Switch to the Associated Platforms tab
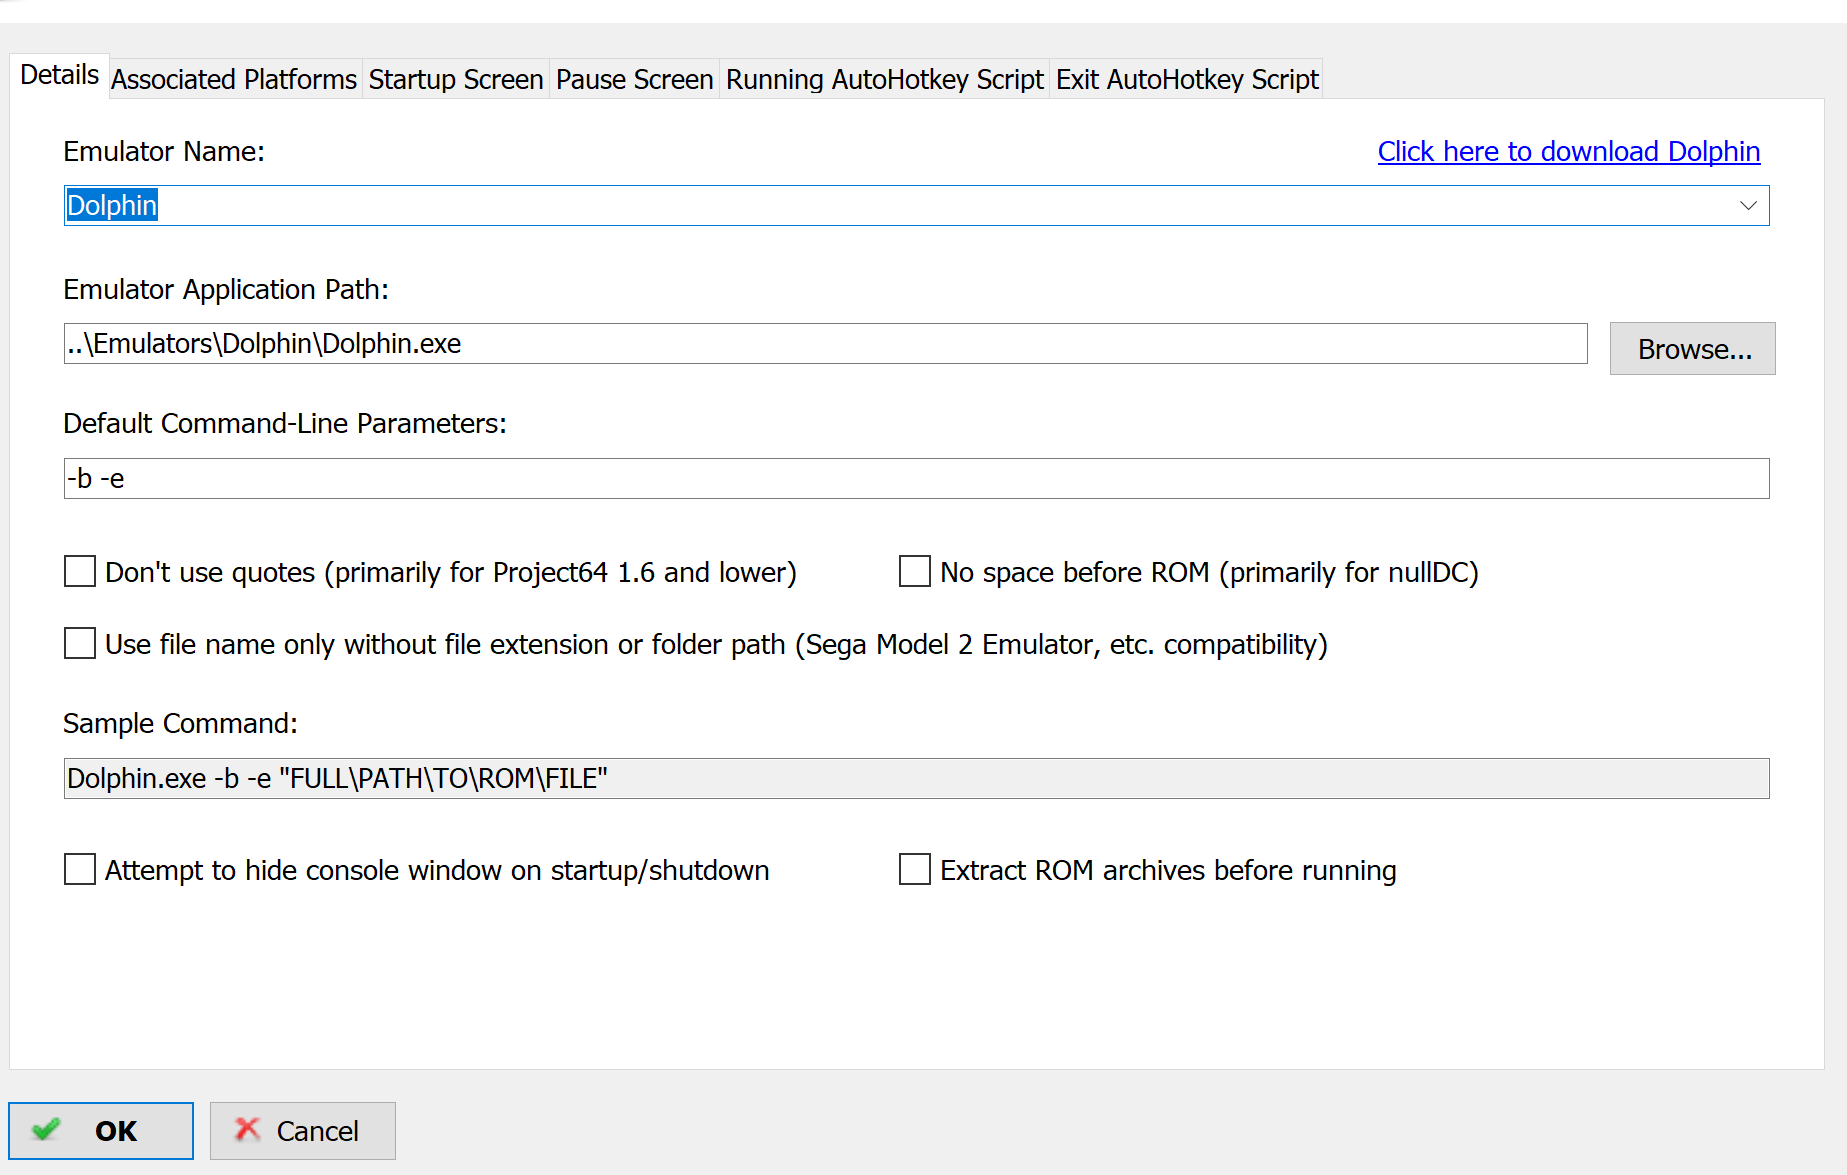 click(234, 79)
